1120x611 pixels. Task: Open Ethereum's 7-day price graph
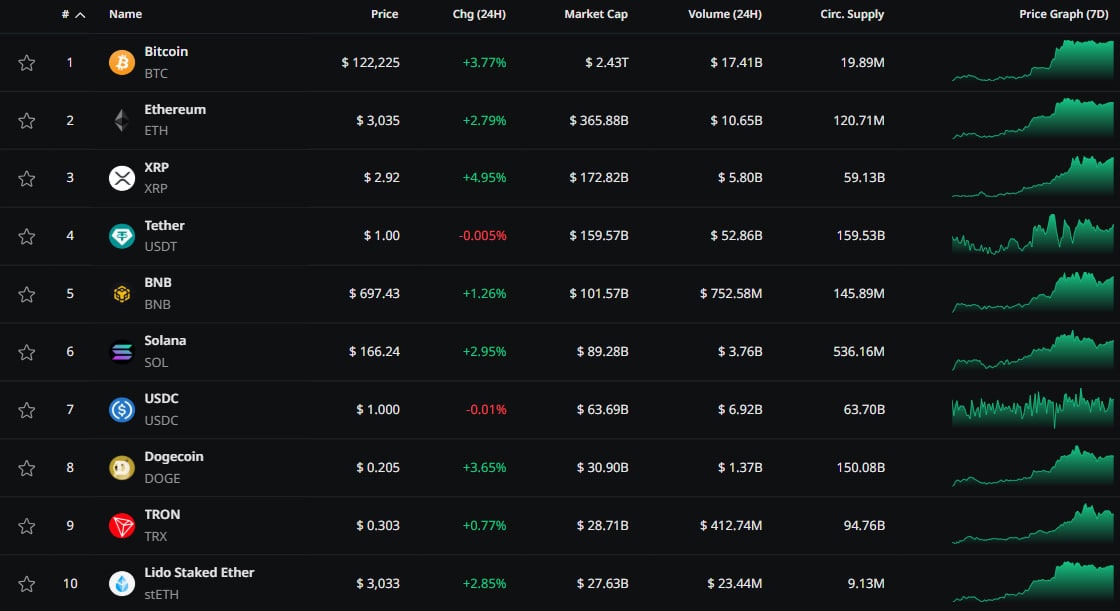coord(1032,118)
